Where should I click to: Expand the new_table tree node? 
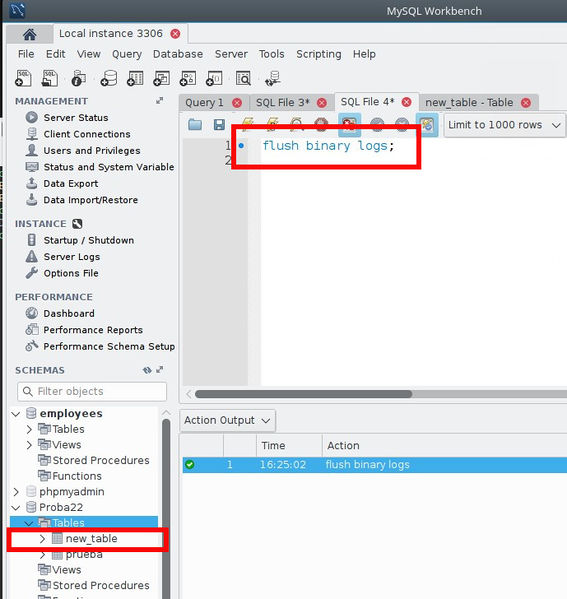(42, 539)
